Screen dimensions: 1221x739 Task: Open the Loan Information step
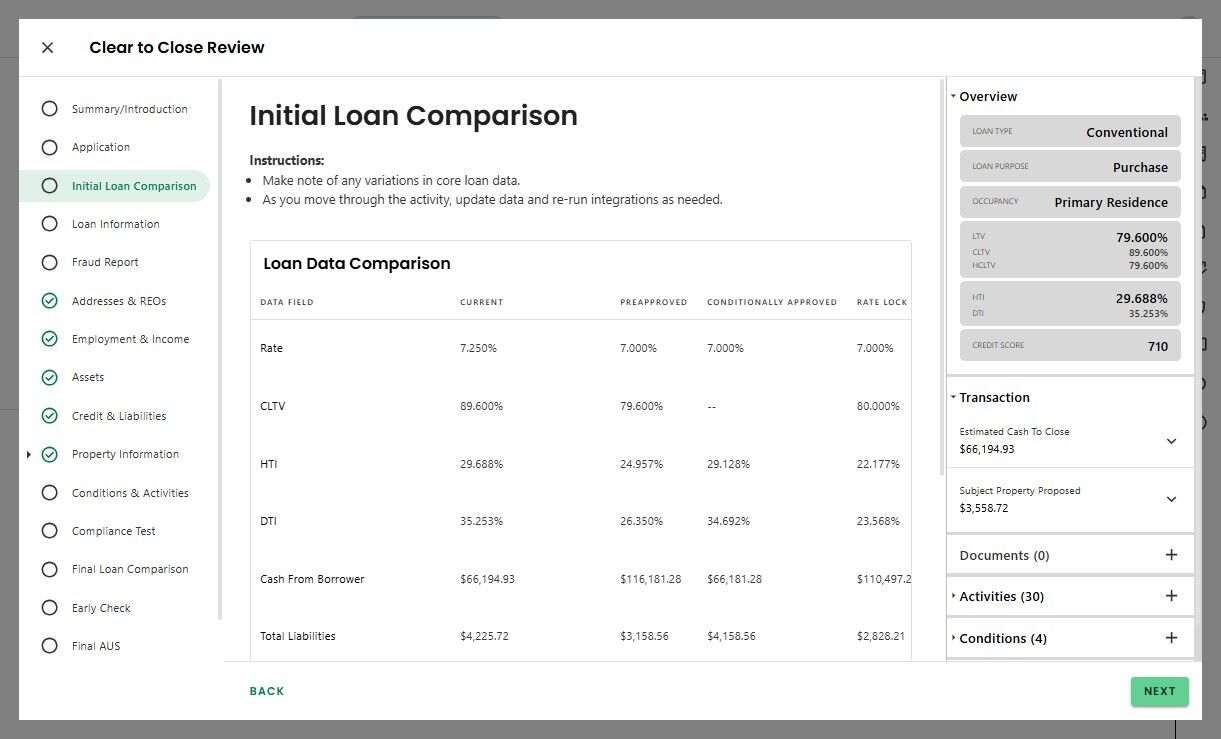pos(115,224)
